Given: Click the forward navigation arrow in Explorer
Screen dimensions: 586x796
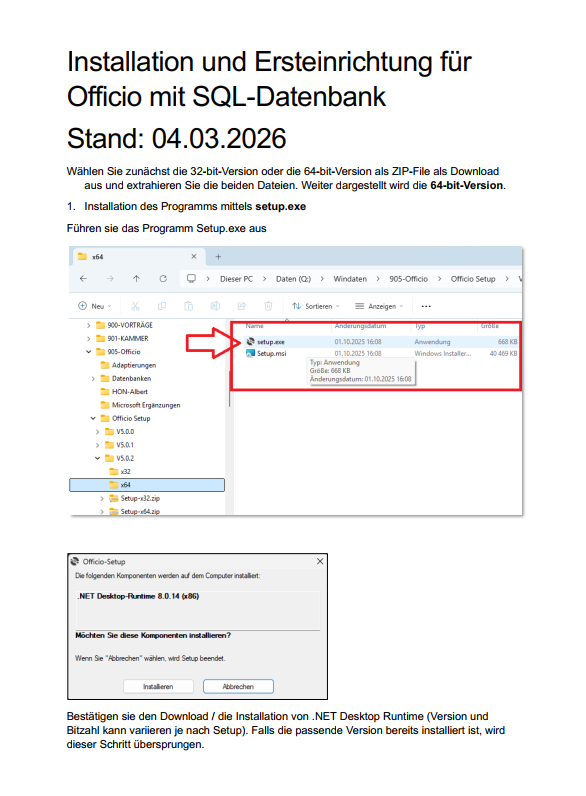Looking at the screenshot, I should pos(110,279).
